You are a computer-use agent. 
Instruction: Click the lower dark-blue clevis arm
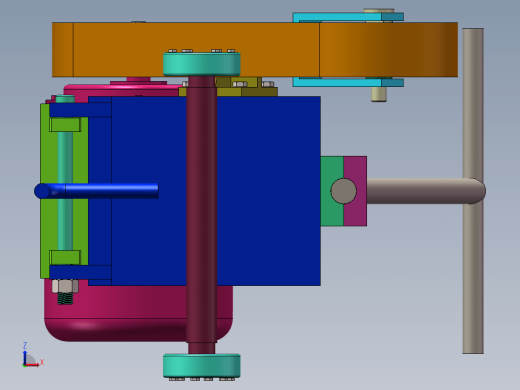[80, 272]
